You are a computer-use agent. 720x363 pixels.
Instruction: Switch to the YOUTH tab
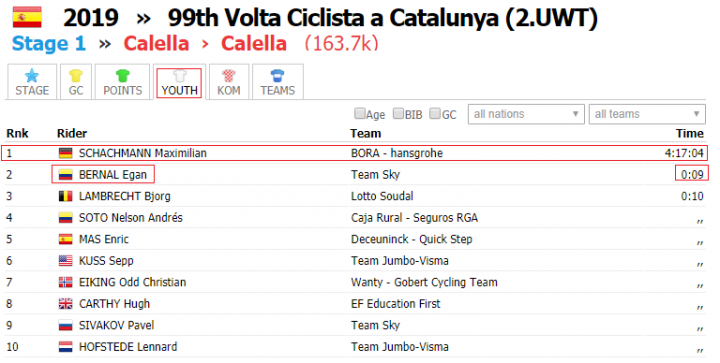[x=179, y=83]
